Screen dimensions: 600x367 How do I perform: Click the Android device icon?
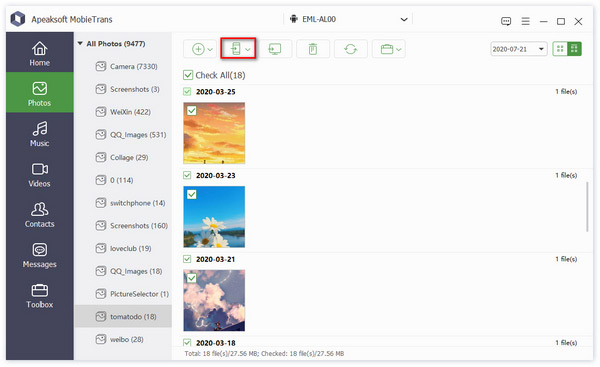pos(293,19)
